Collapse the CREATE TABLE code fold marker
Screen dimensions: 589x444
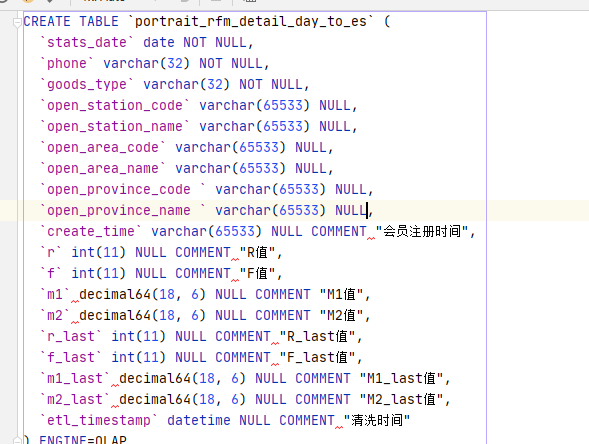17,22
